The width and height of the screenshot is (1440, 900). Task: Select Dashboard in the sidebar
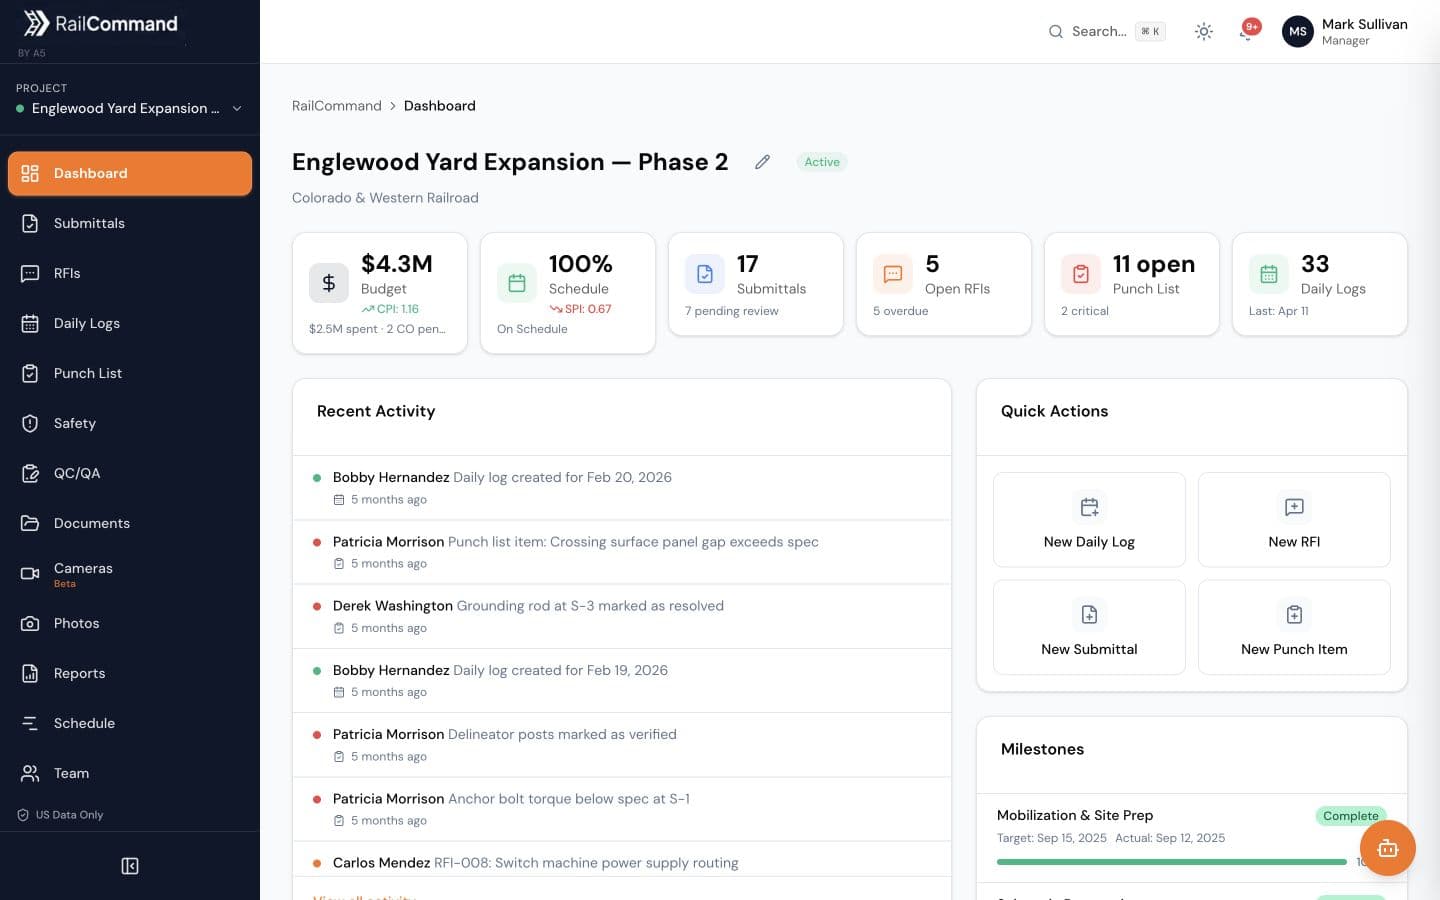click(x=129, y=173)
